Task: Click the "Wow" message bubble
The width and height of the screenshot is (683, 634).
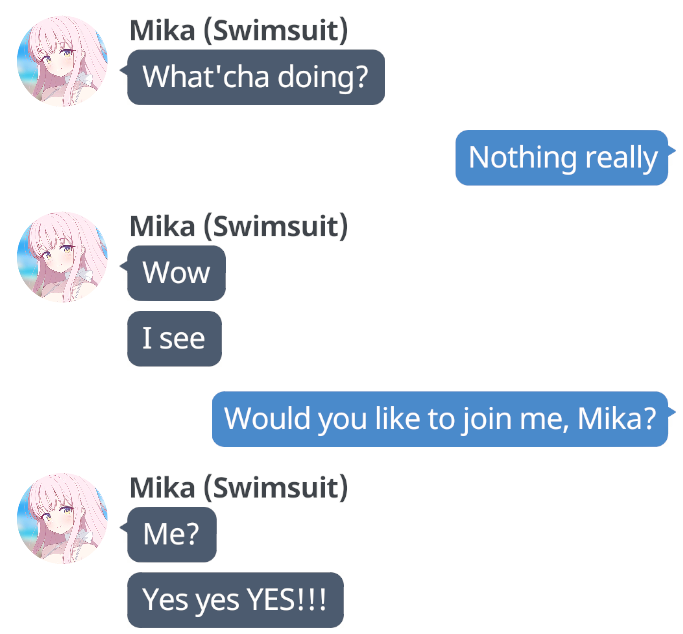Action: click(x=176, y=273)
